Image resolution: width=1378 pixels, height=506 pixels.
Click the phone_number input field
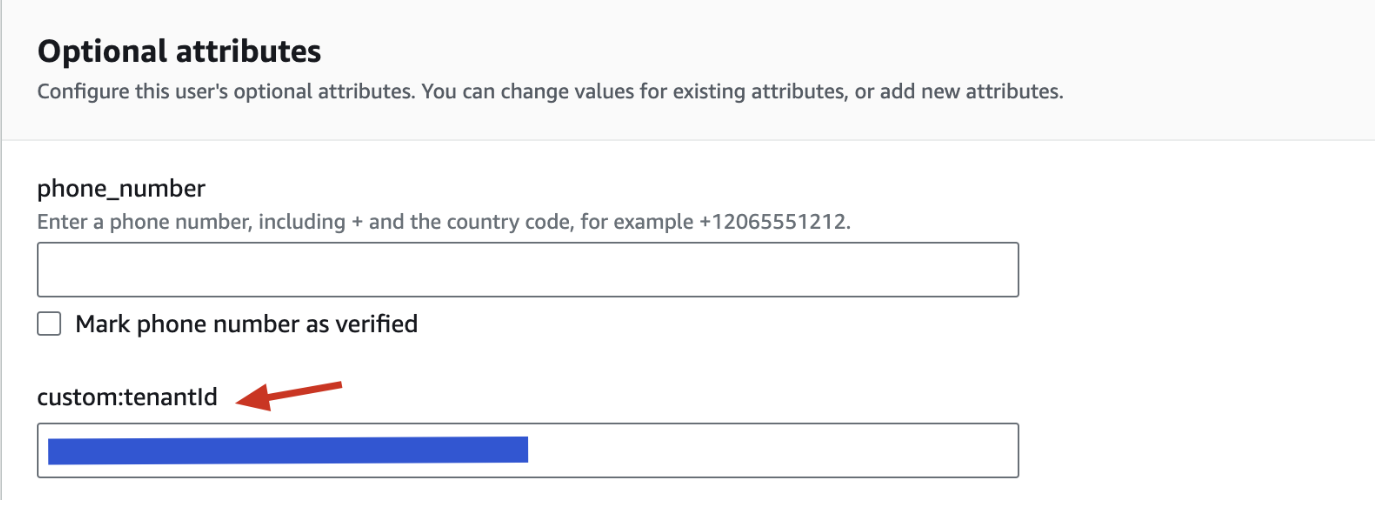527,269
